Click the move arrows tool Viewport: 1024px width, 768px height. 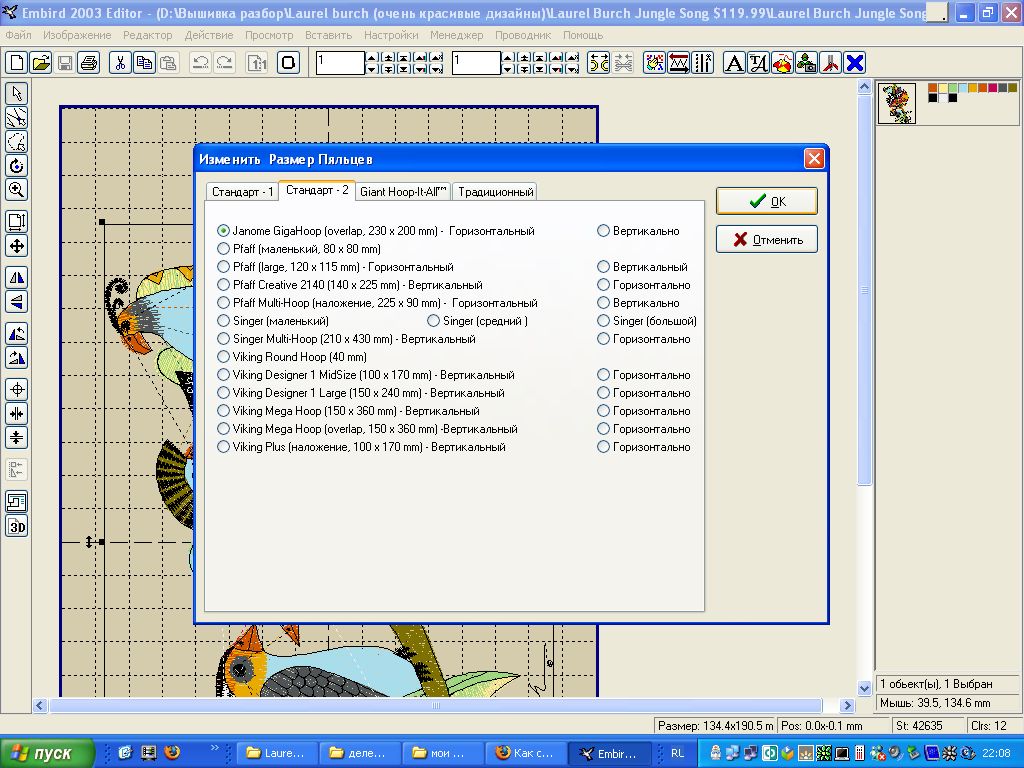16,246
